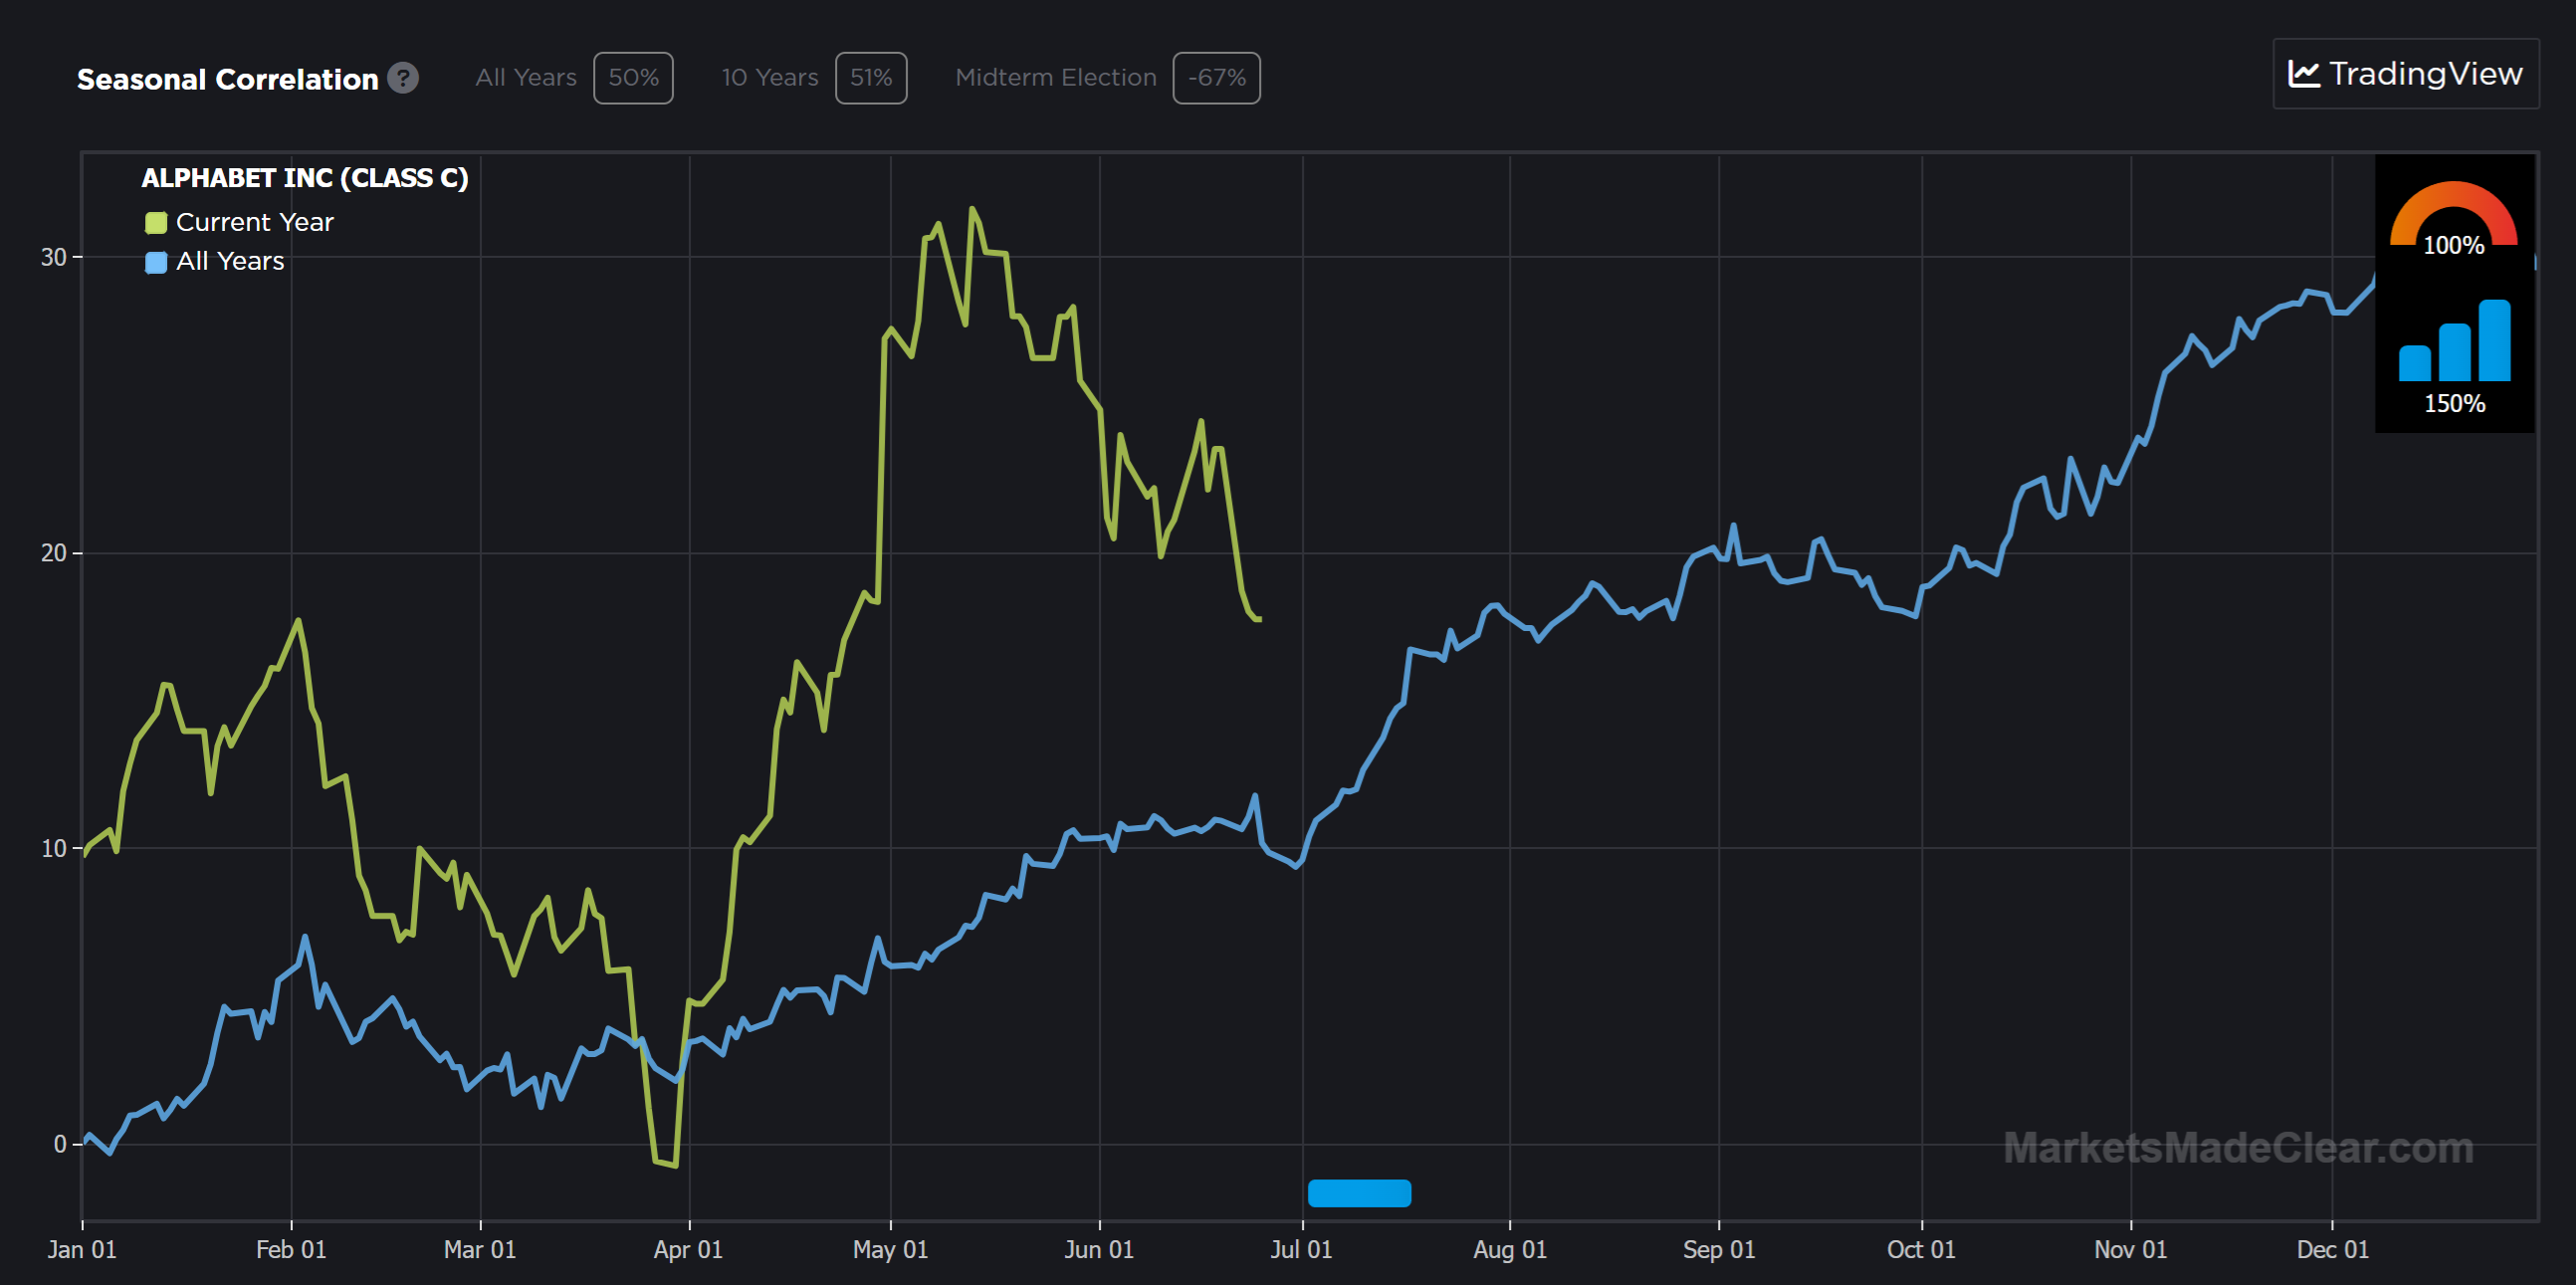The image size is (2576, 1285).
Task: Open the Seasonal Correlation help question-mark icon
Action: click(x=403, y=78)
